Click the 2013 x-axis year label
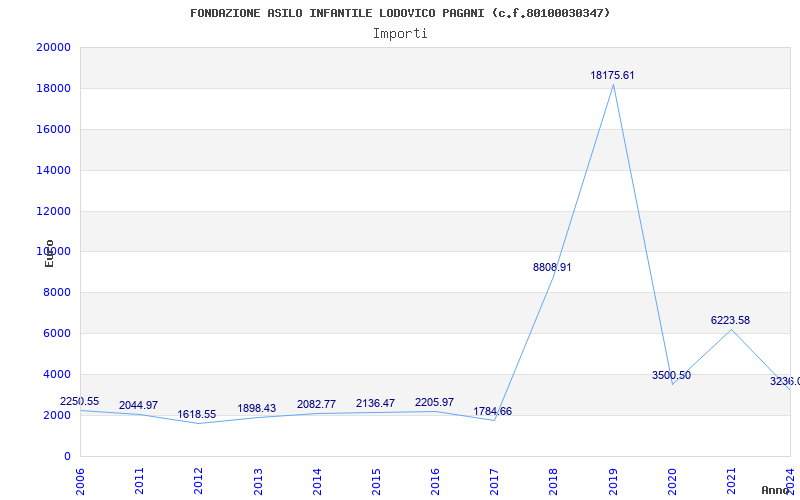Viewport: 800px width, 500px height. pos(258,481)
